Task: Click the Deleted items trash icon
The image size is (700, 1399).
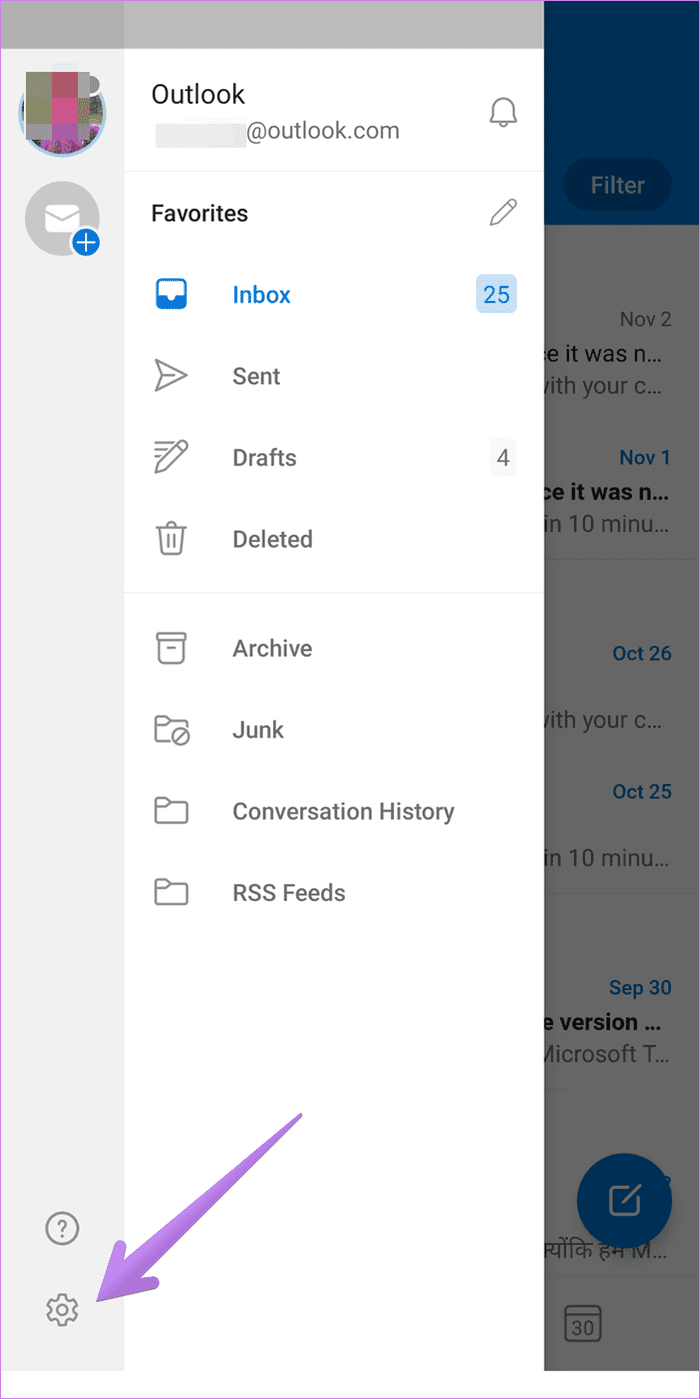Action: 171,538
